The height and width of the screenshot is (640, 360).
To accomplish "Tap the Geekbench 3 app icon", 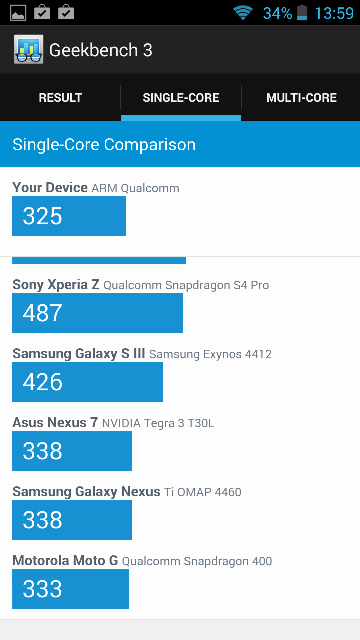I will click(x=28, y=49).
